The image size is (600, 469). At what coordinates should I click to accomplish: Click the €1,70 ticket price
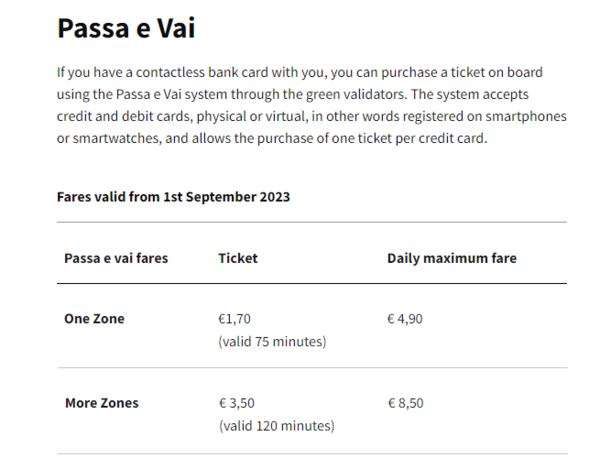point(234,319)
